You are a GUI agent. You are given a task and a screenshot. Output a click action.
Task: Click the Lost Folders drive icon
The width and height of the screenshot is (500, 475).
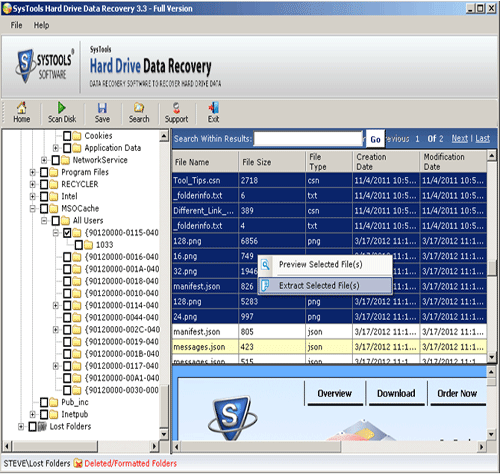click(x=42, y=426)
